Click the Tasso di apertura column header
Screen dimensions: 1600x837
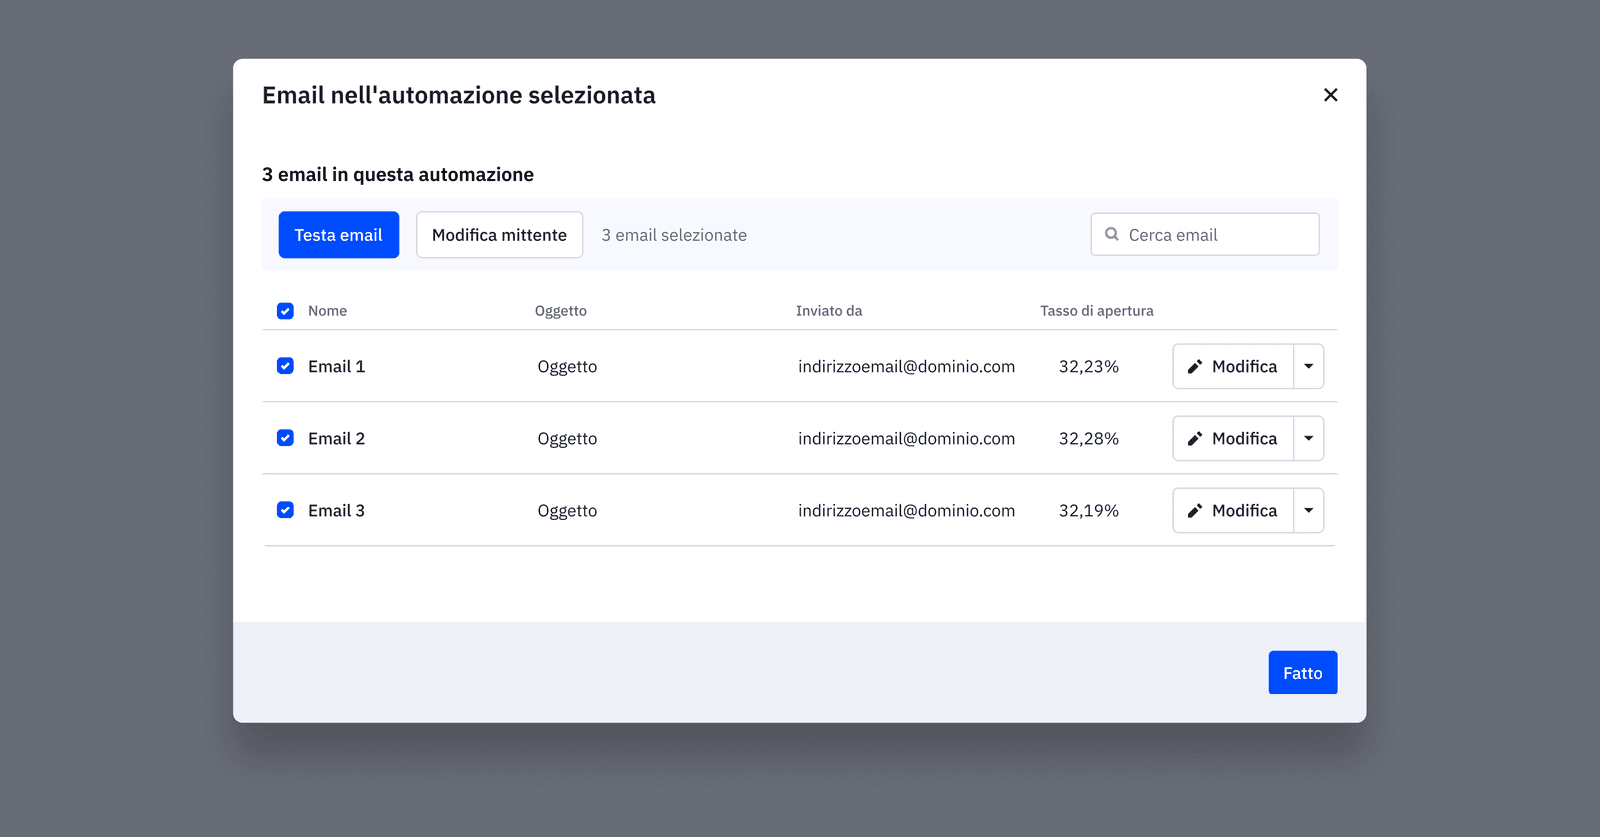(1096, 311)
